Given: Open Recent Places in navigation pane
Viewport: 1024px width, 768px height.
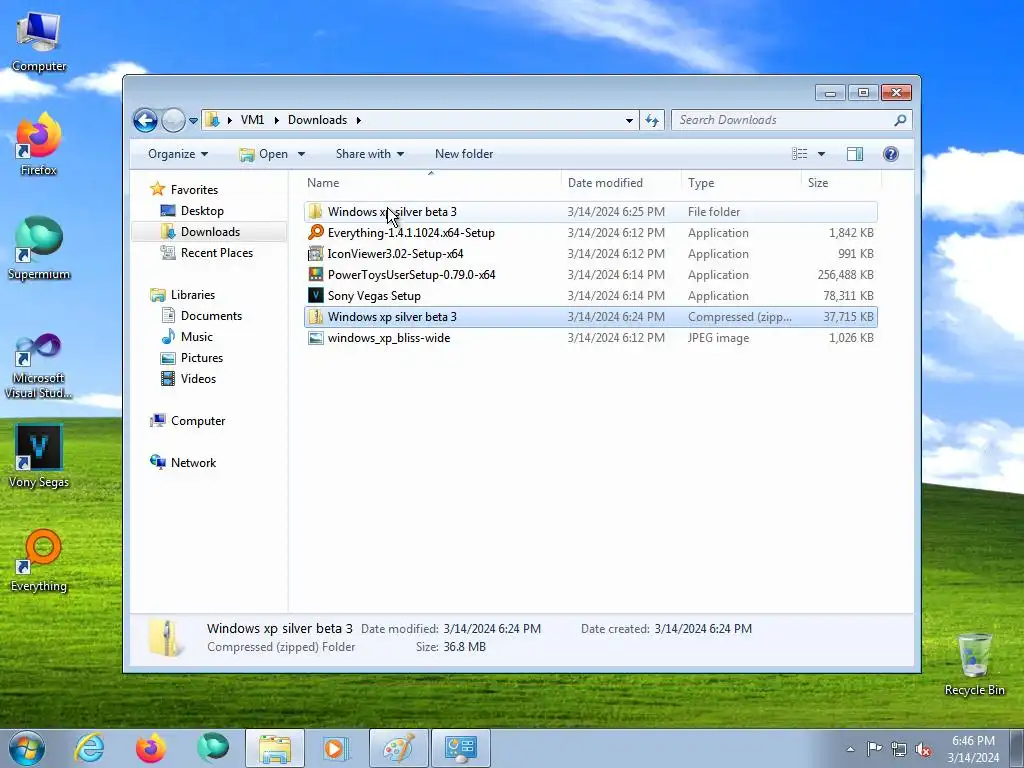Looking at the screenshot, I should click(x=216, y=253).
